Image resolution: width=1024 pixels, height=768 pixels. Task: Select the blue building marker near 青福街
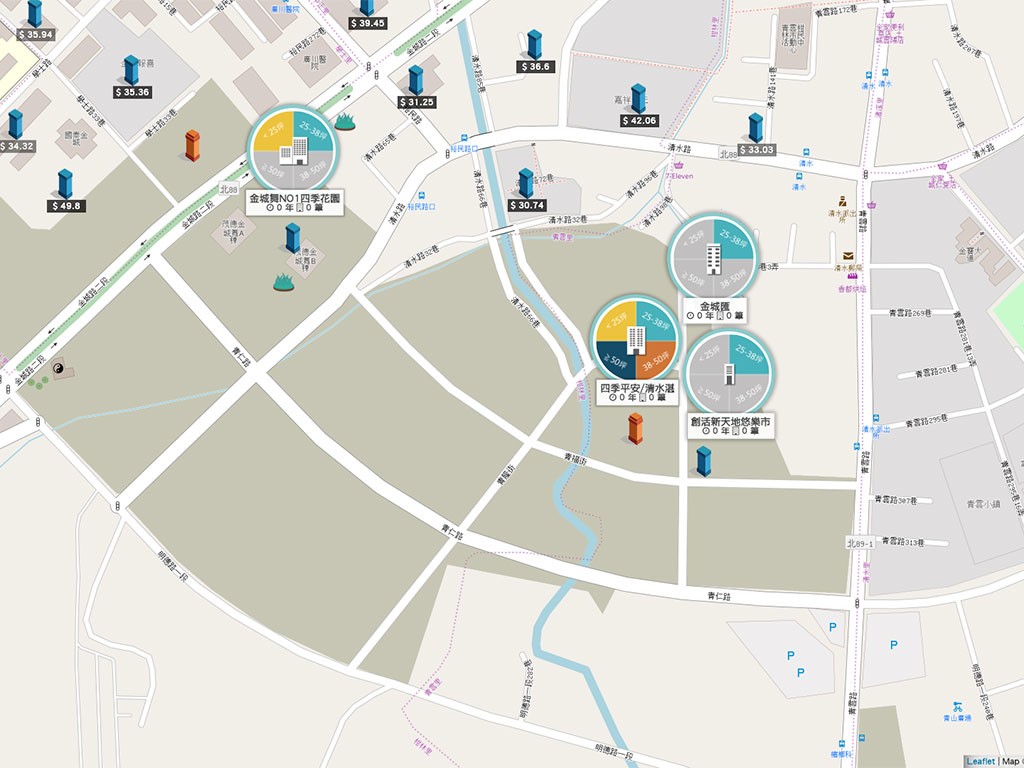click(x=703, y=461)
